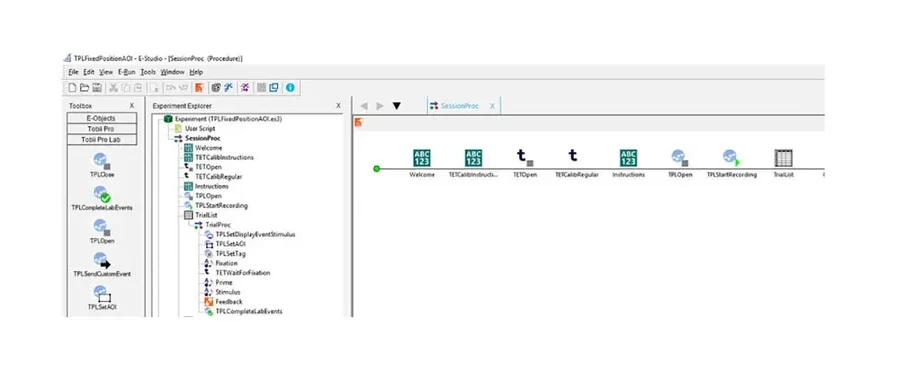The image size is (906, 378).
Task: Select TPLStartRecording in explorer tree
Action: point(216,206)
